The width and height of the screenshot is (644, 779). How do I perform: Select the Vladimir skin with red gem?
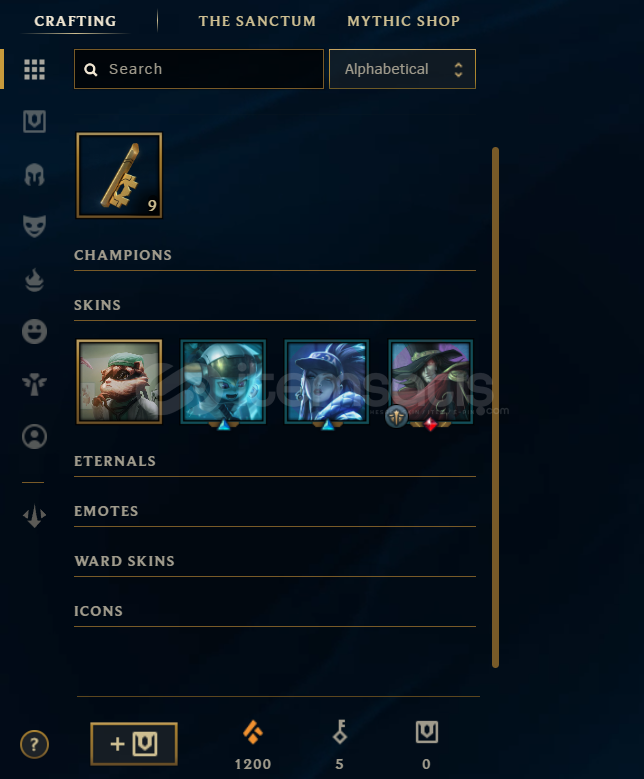click(x=430, y=382)
